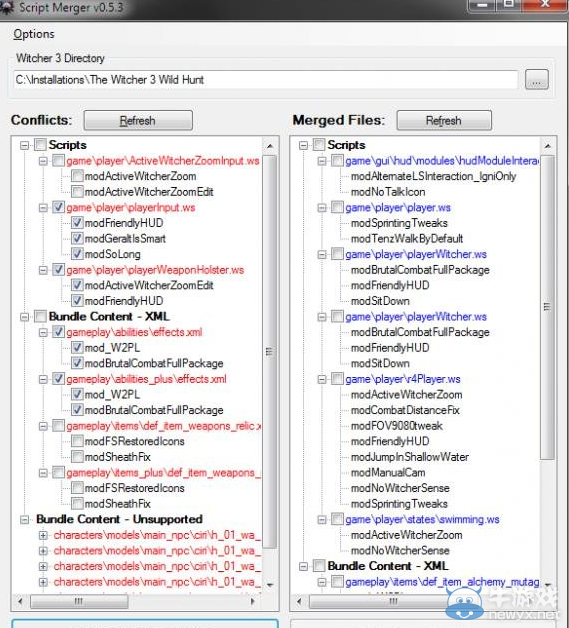Uncheck modSoLong checkbox
The height and width of the screenshot is (628, 569).
[x=77, y=254]
